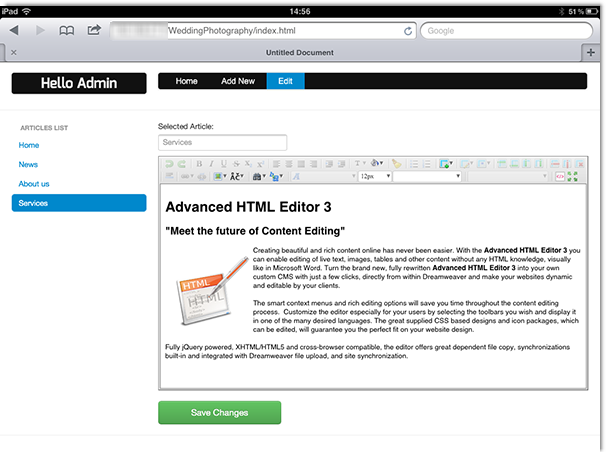Select Services article in sidebar
This screenshot has height=452, width=606.
tap(79, 203)
